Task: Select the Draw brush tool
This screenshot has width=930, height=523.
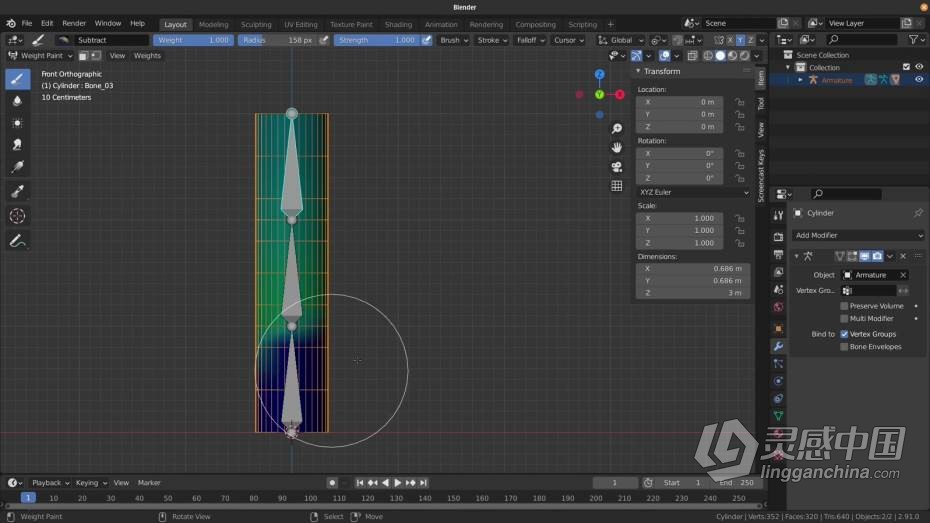Action: click(x=17, y=79)
